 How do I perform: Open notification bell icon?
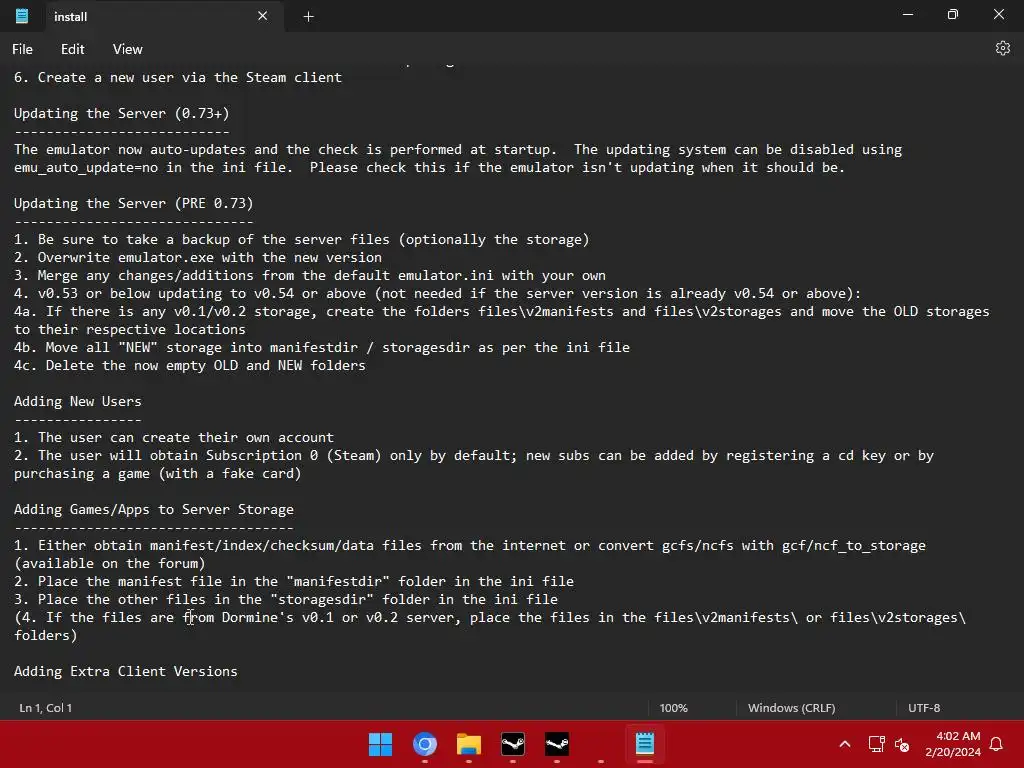coord(997,744)
